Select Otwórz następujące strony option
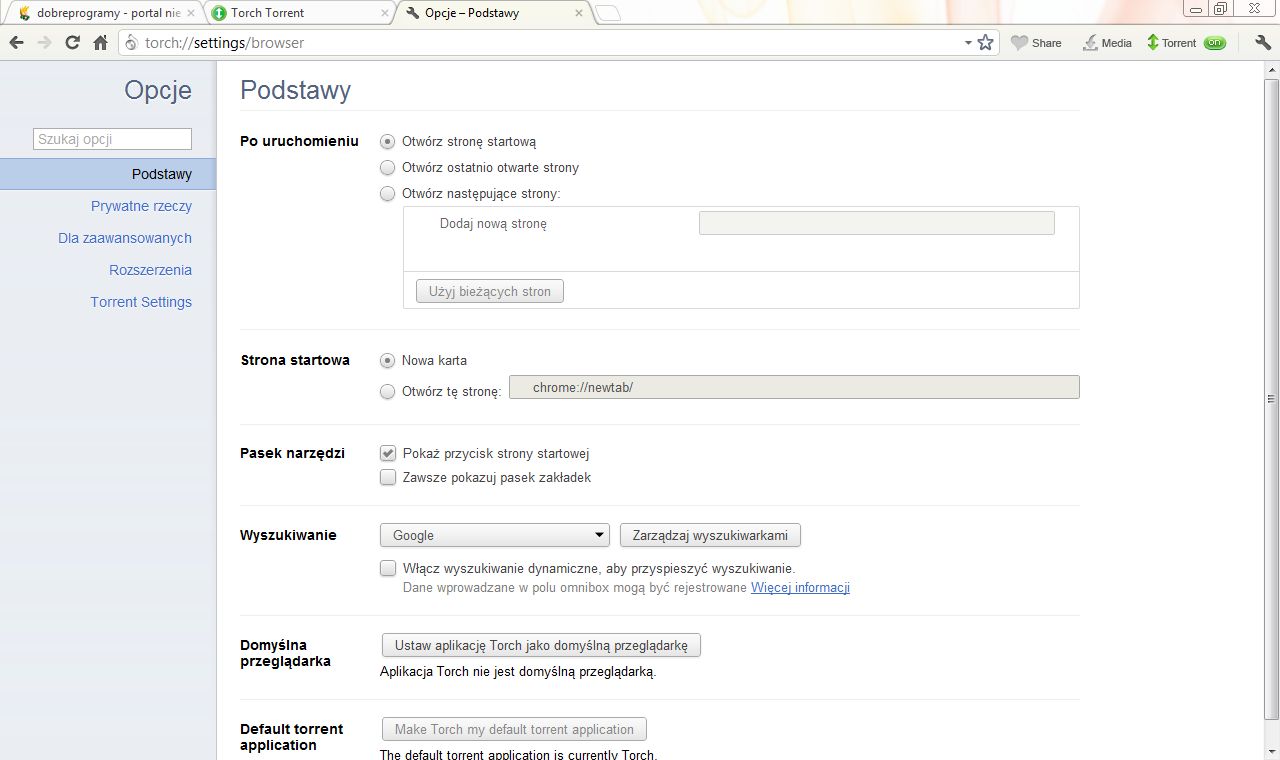Viewport: 1280px width, 760px height. [388, 194]
